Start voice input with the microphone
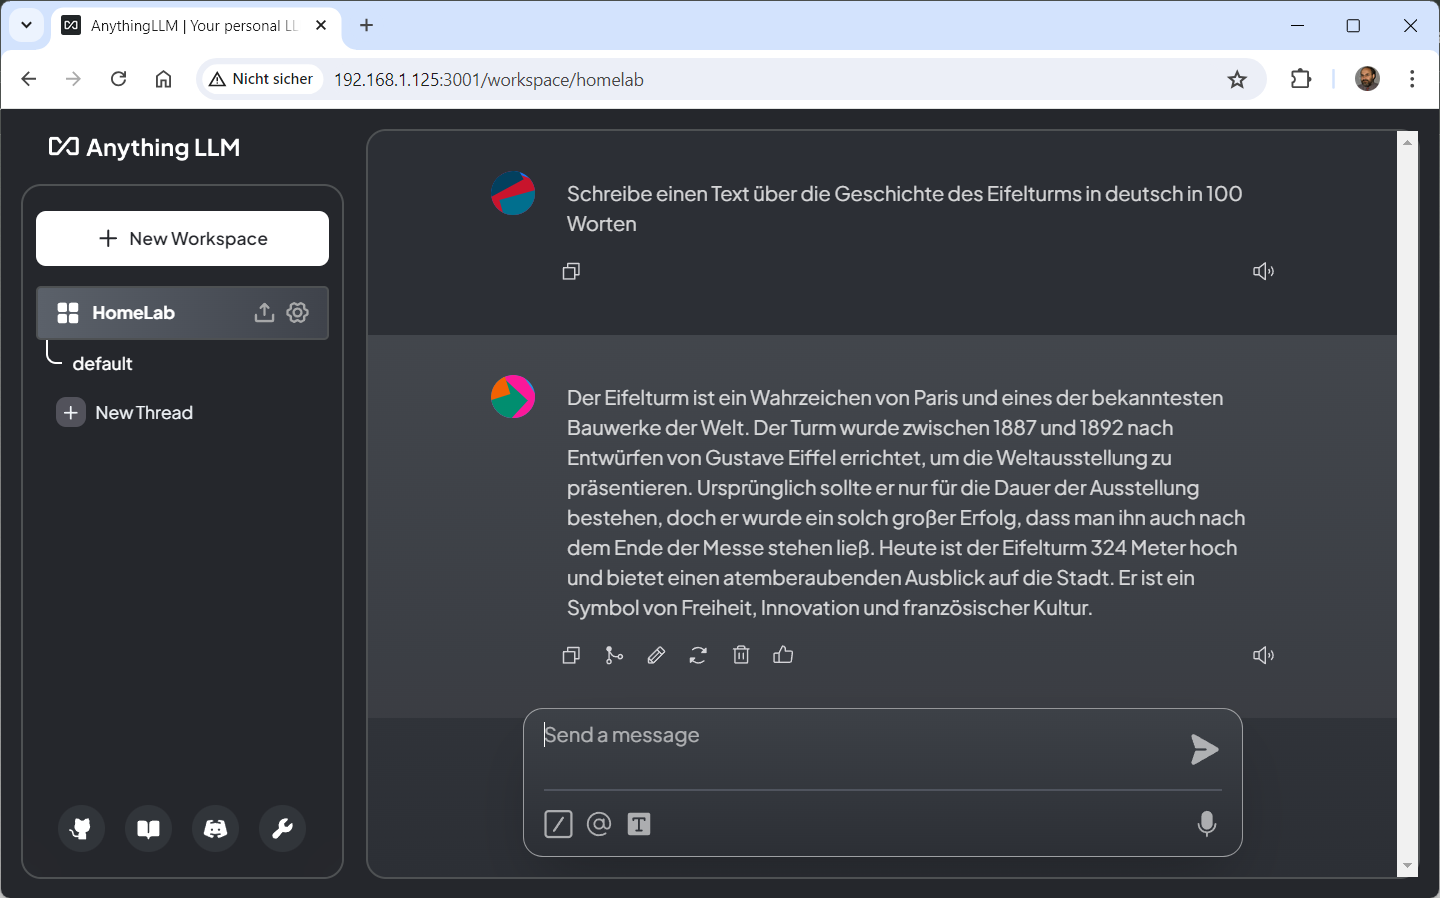The width and height of the screenshot is (1440, 898). pyautogui.click(x=1207, y=824)
